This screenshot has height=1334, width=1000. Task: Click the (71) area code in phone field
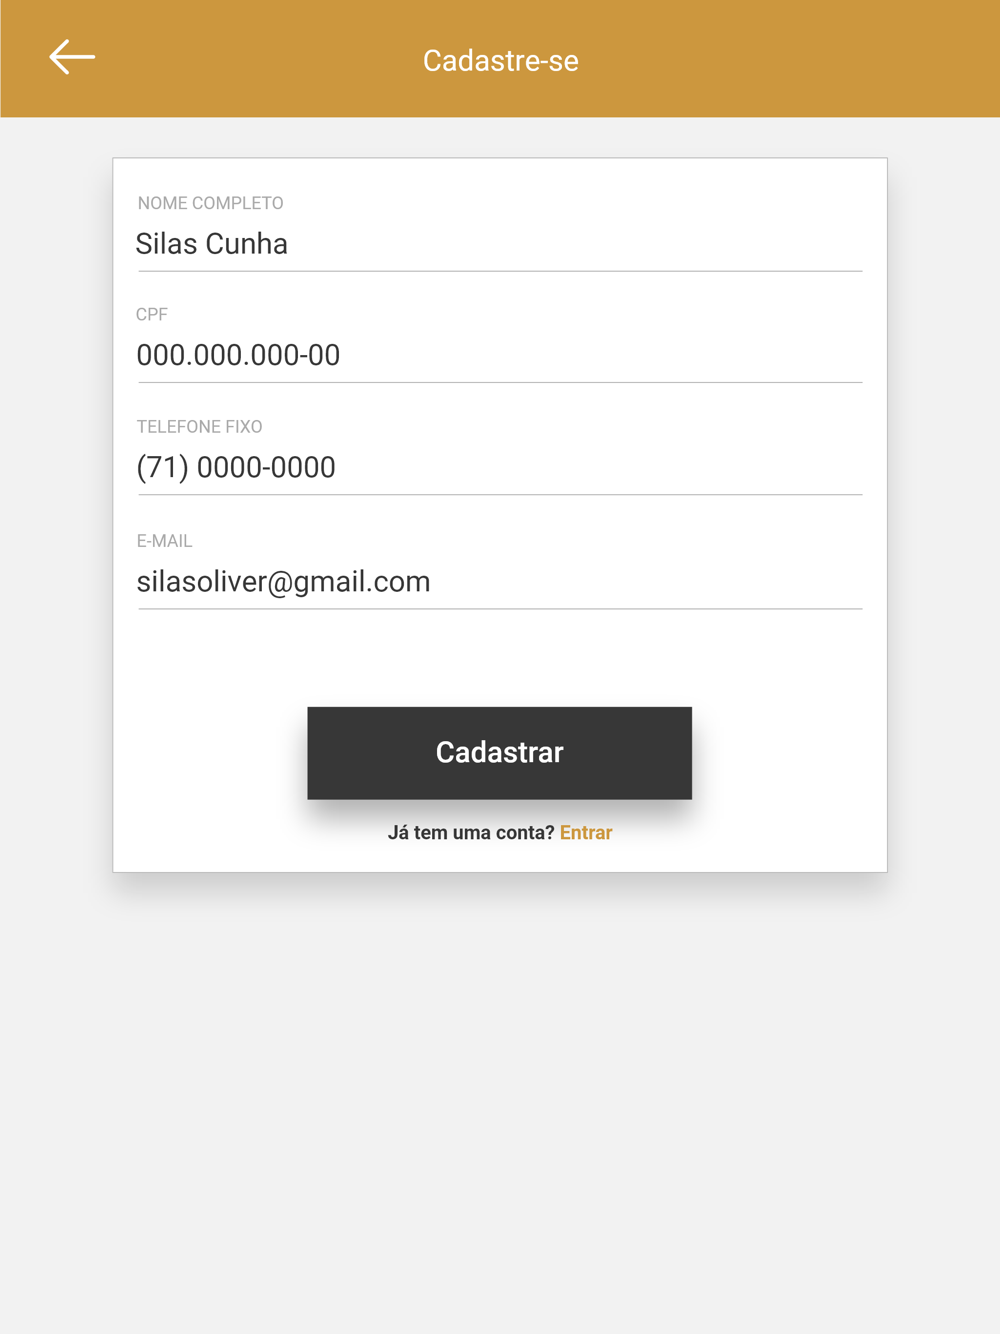pyautogui.click(x=163, y=467)
